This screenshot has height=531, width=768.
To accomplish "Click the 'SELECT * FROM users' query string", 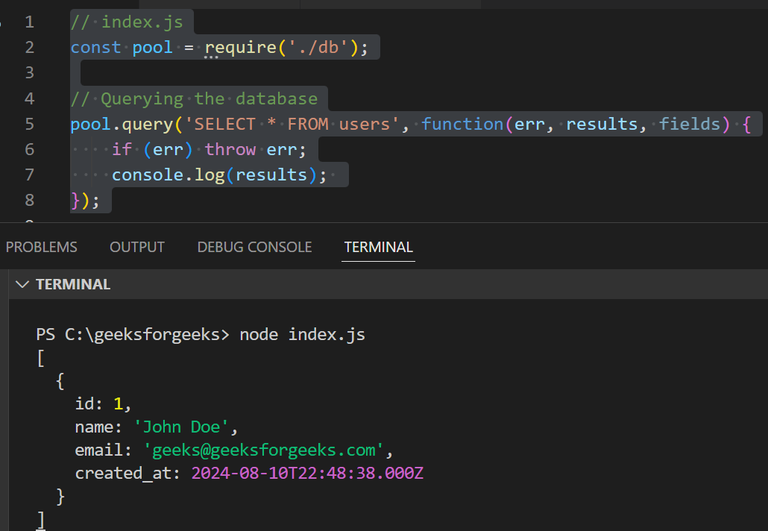I will click(292, 124).
